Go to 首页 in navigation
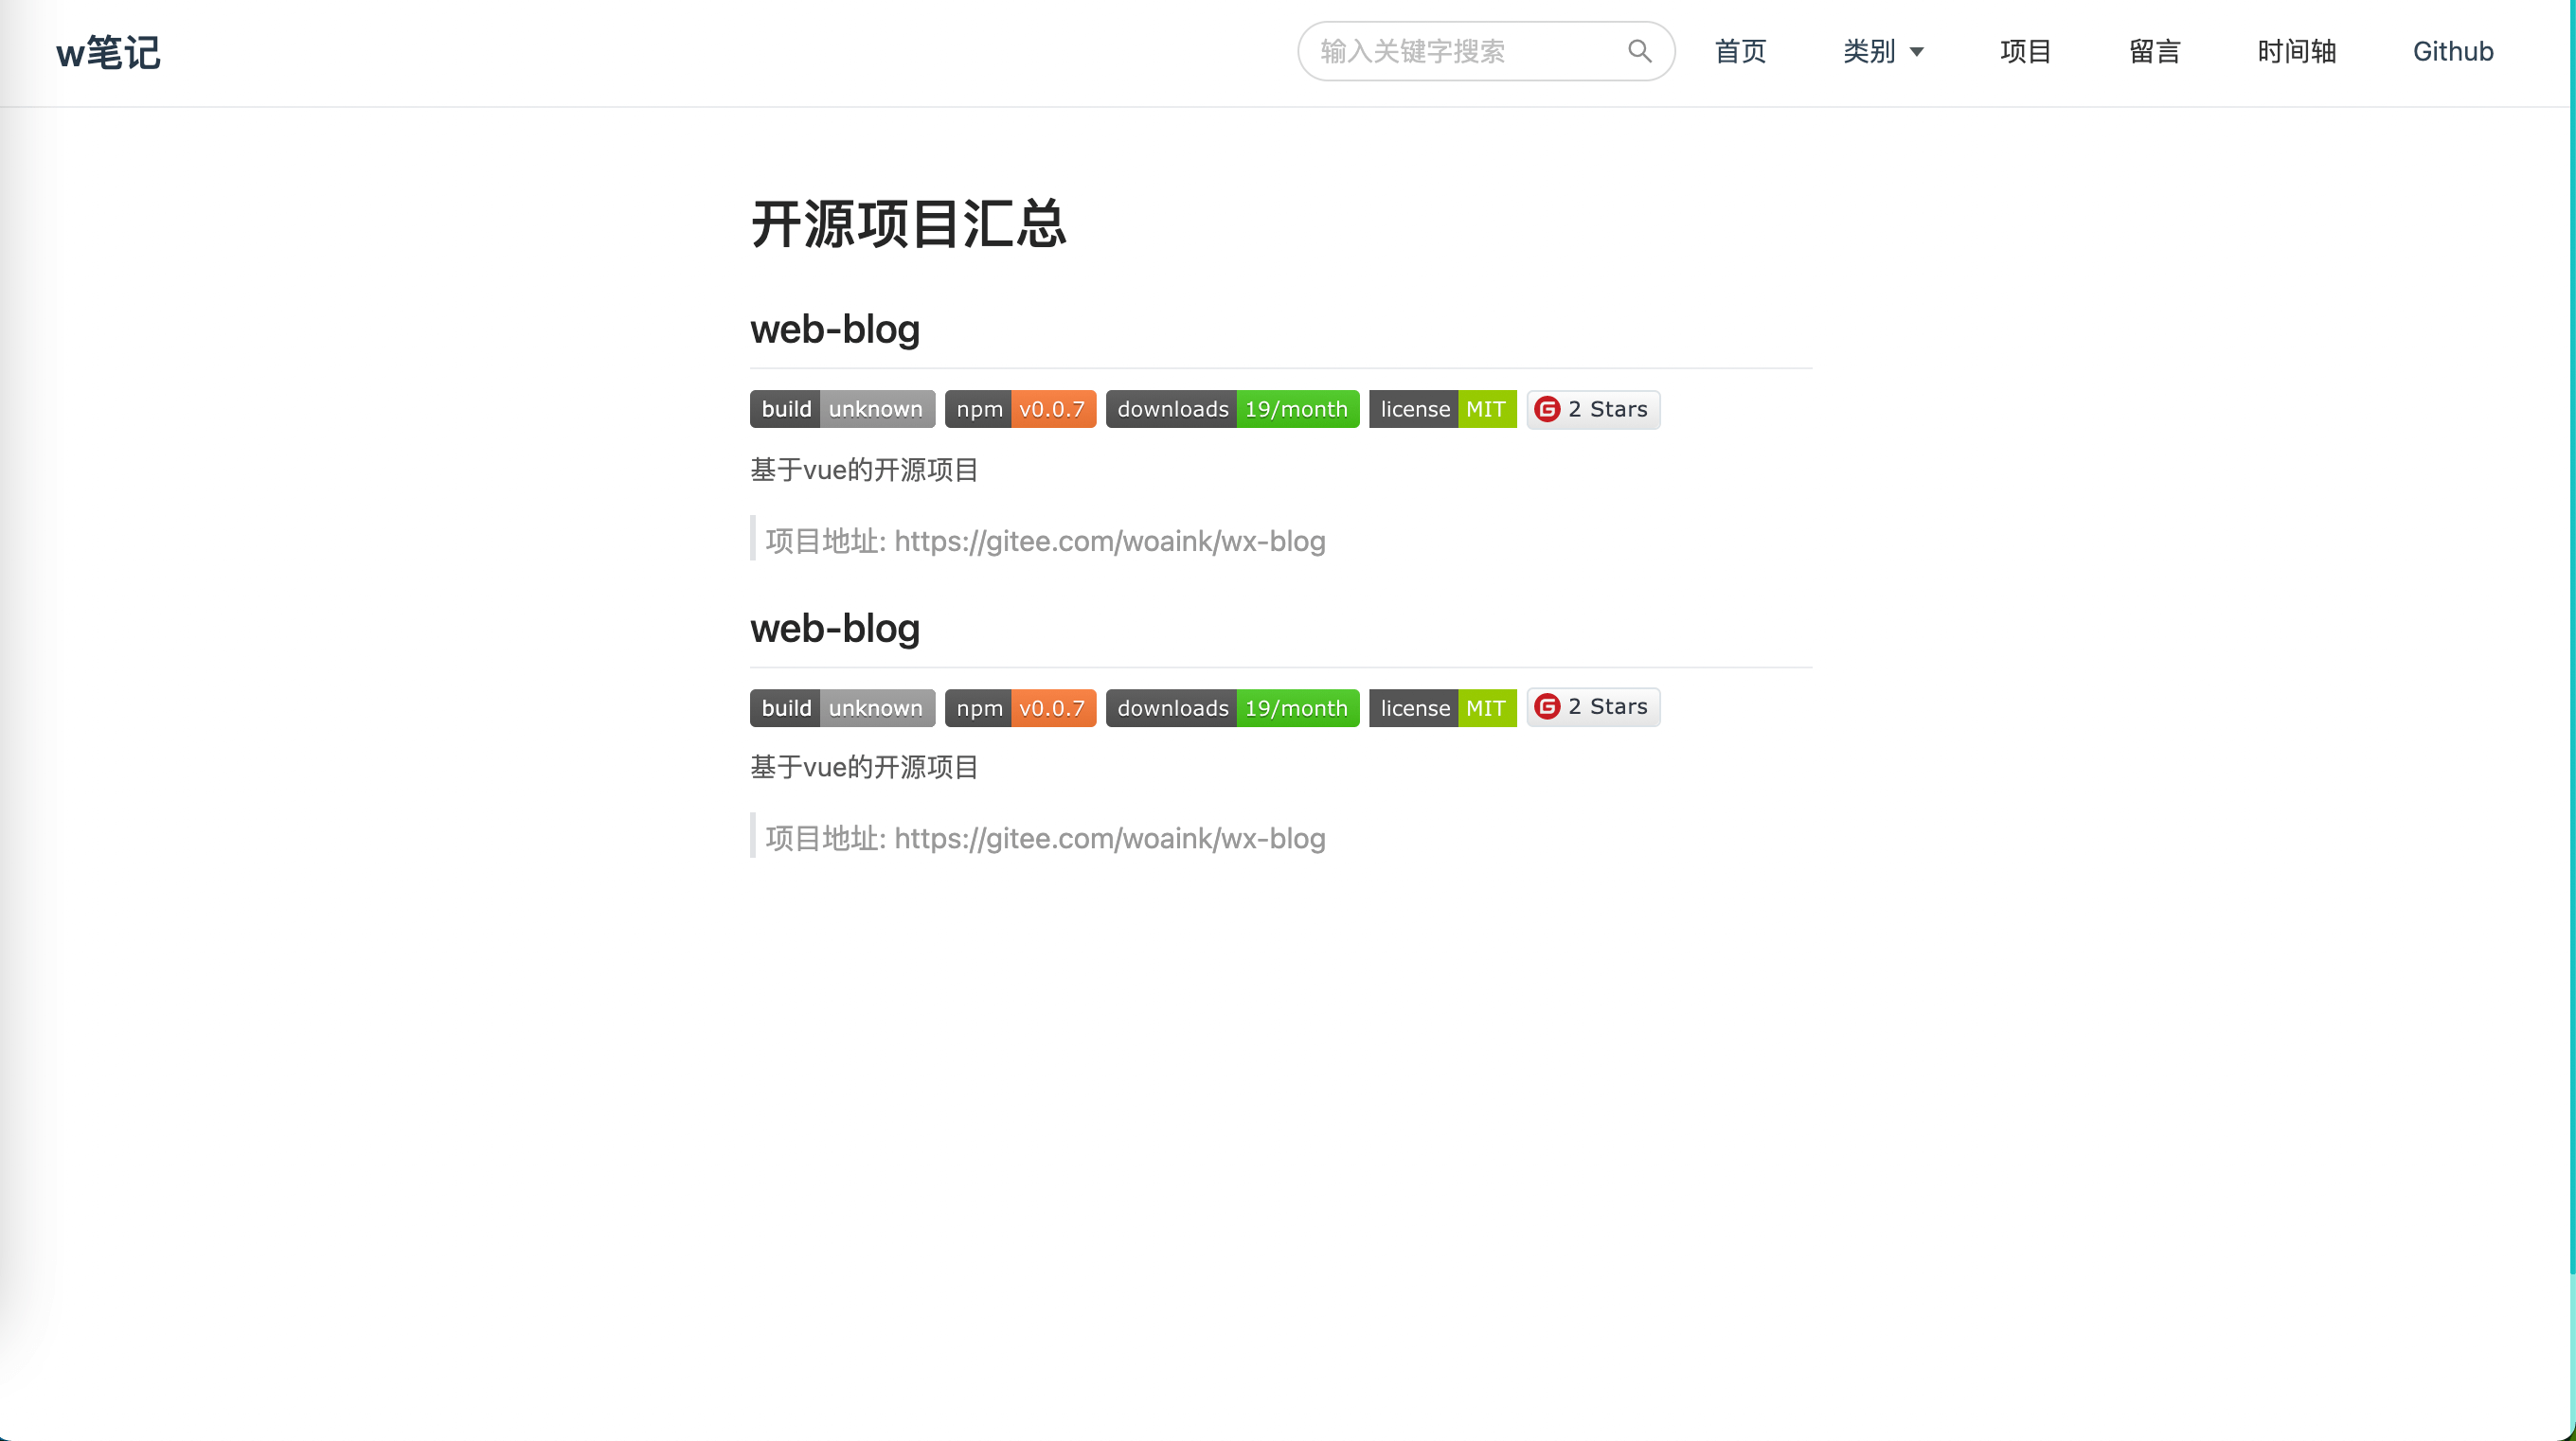The width and height of the screenshot is (2576, 1441). (x=1740, y=51)
